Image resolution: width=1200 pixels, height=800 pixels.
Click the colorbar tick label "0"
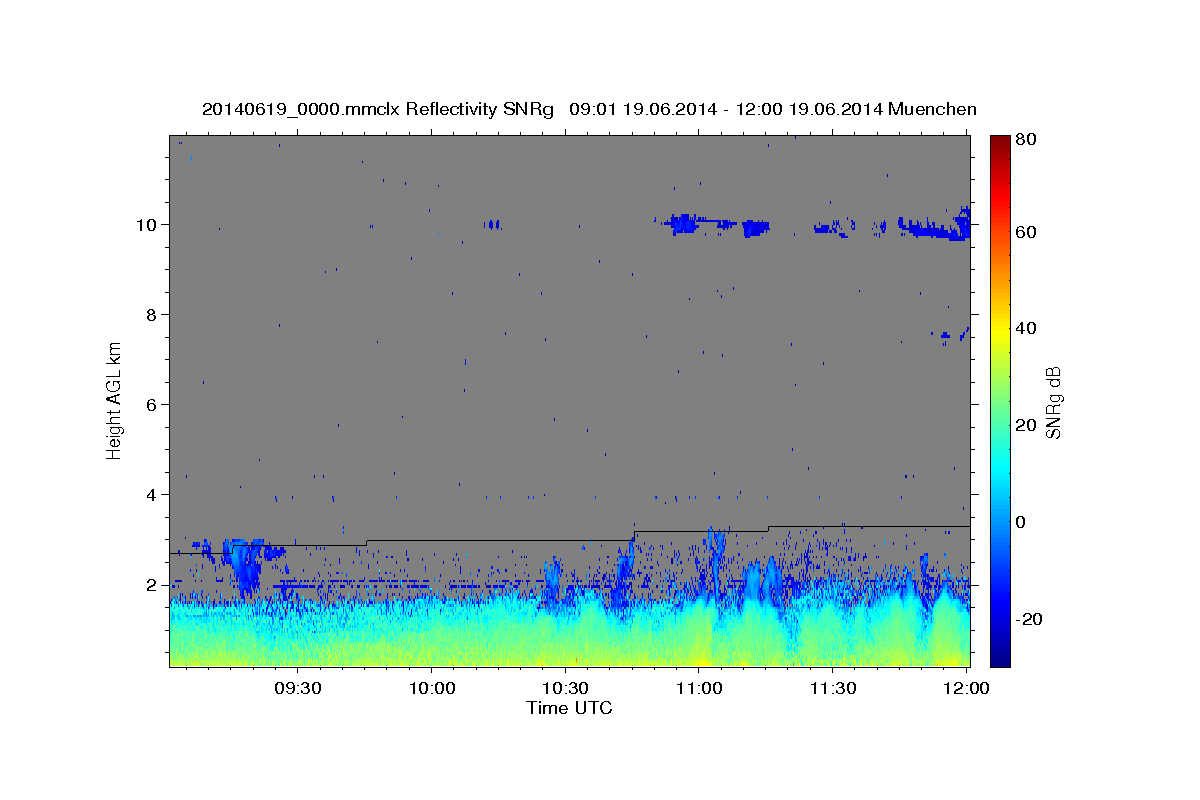tap(1021, 522)
